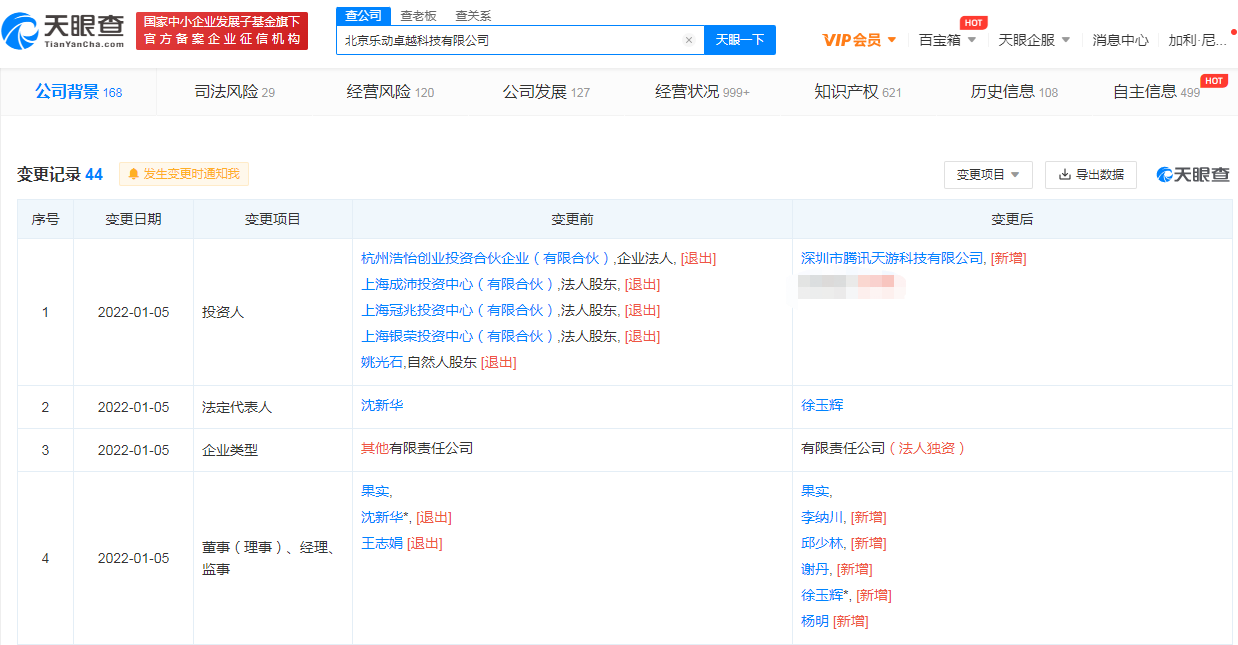The image size is (1238, 645).
Task: Expand the 天眼企服 menu
Action: tap(1034, 40)
